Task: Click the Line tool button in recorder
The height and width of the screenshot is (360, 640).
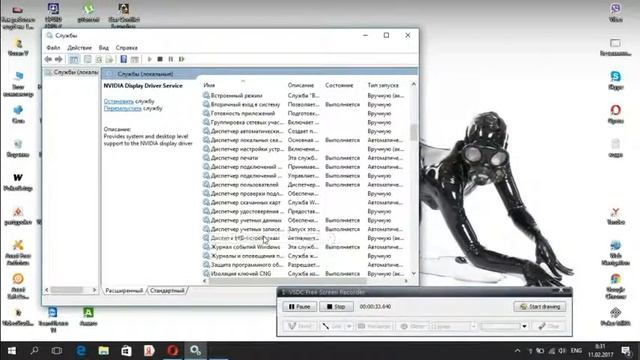Action: point(331,326)
